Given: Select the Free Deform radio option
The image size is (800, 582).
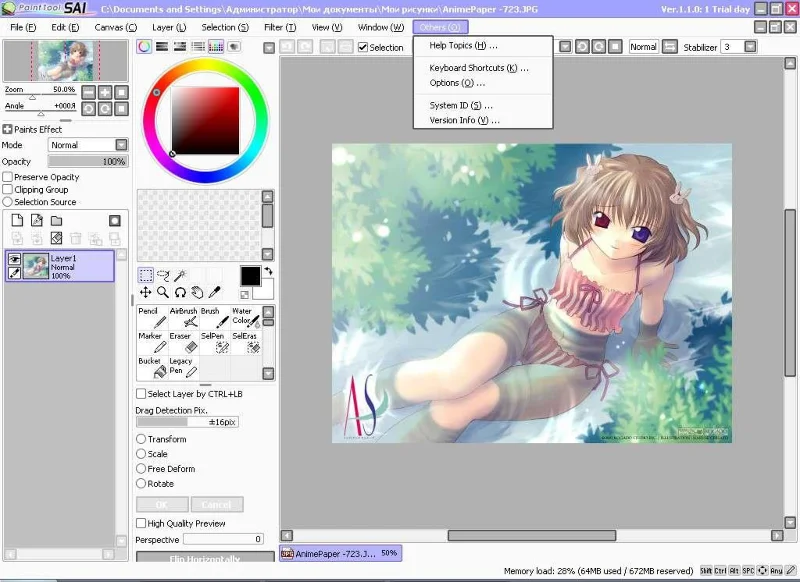Looking at the screenshot, I should (x=141, y=468).
